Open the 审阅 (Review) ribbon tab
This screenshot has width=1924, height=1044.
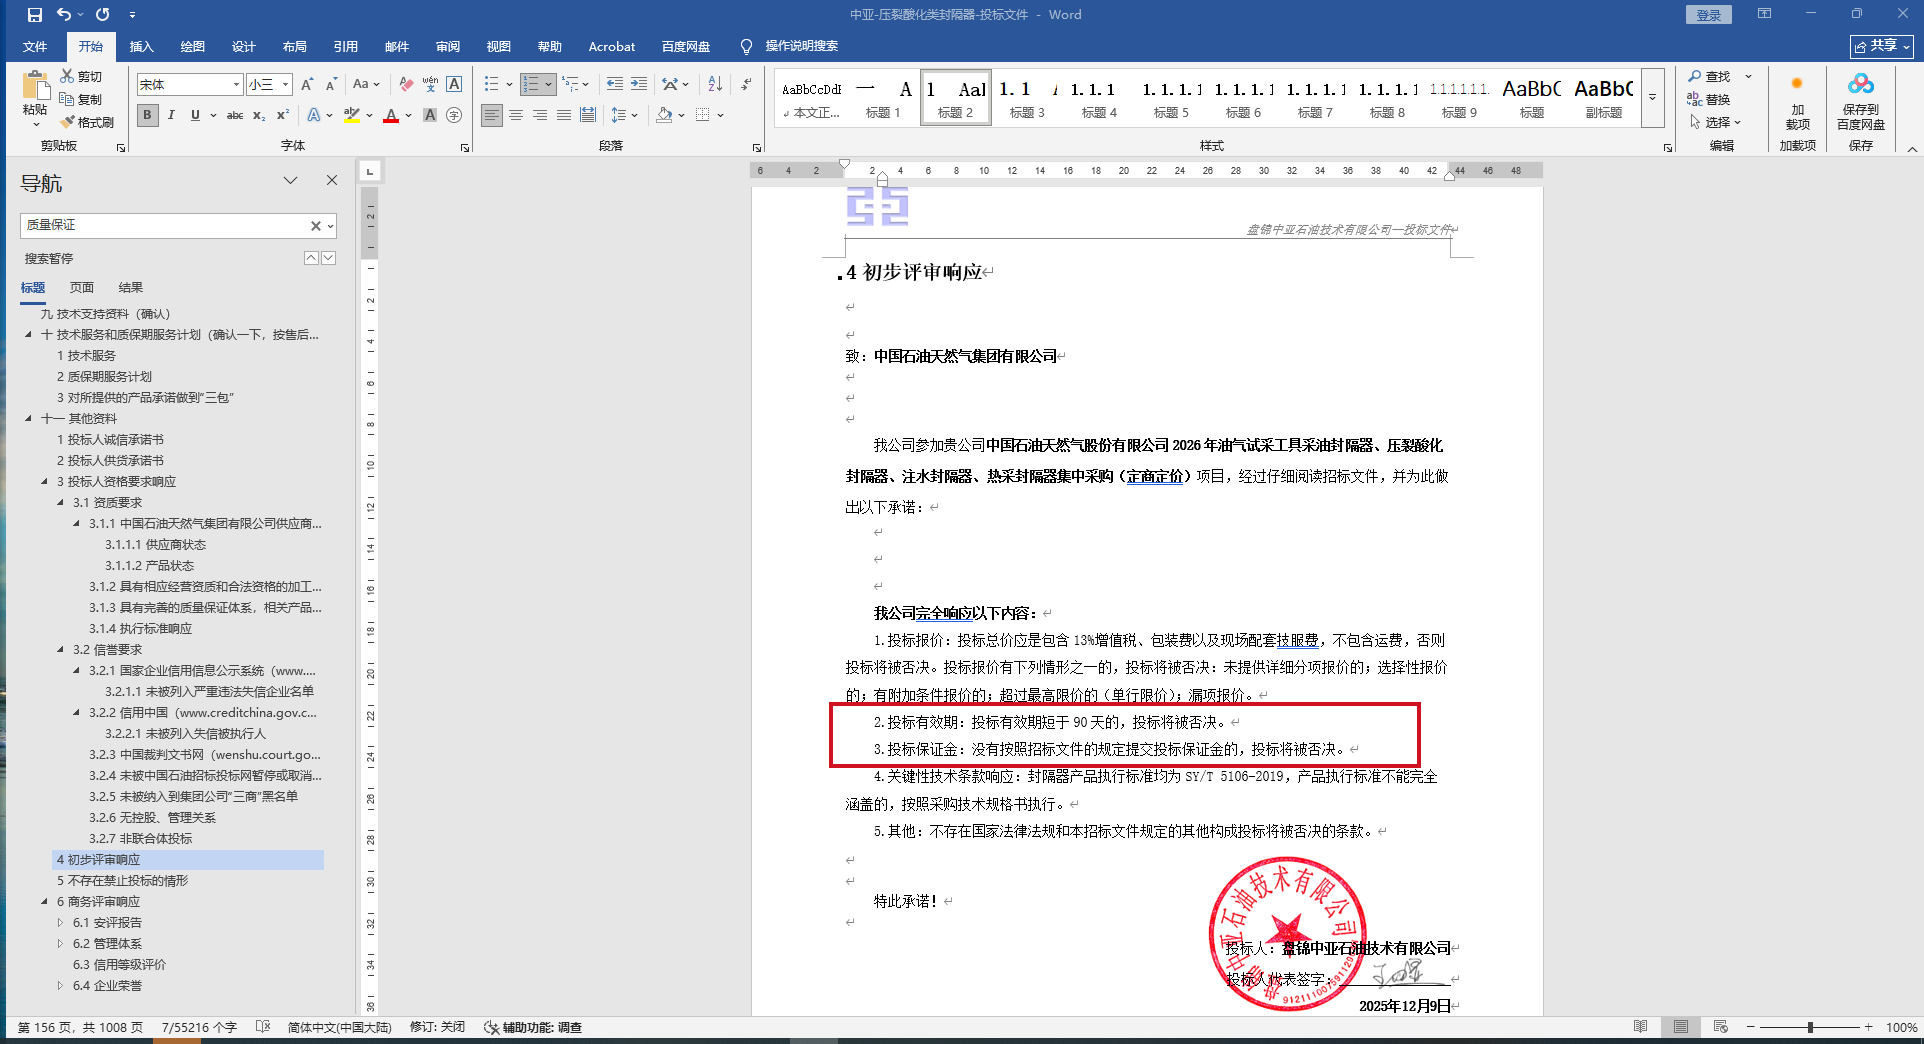[448, 47]
